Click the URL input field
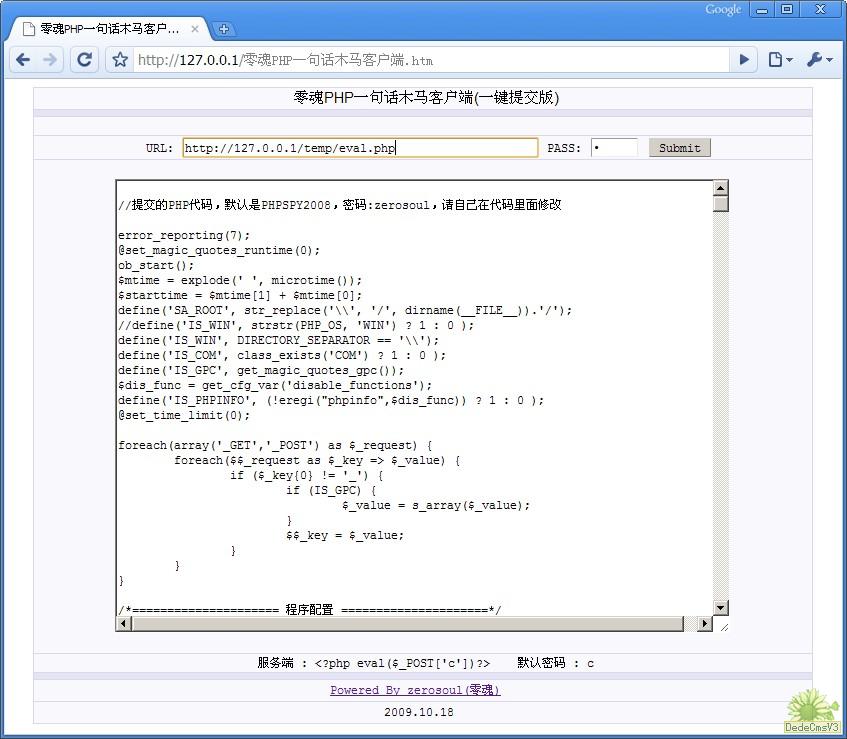Screen dimensions: 847x739 (x=360, y=147)
